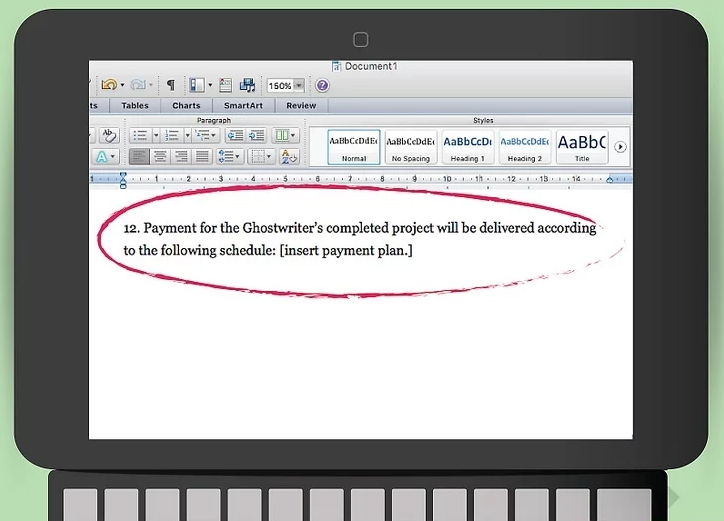This screenshot has height=521, width=724.
Task: Open the Media Browser icon
Action: pyautogui.click(x=247, y=85)
